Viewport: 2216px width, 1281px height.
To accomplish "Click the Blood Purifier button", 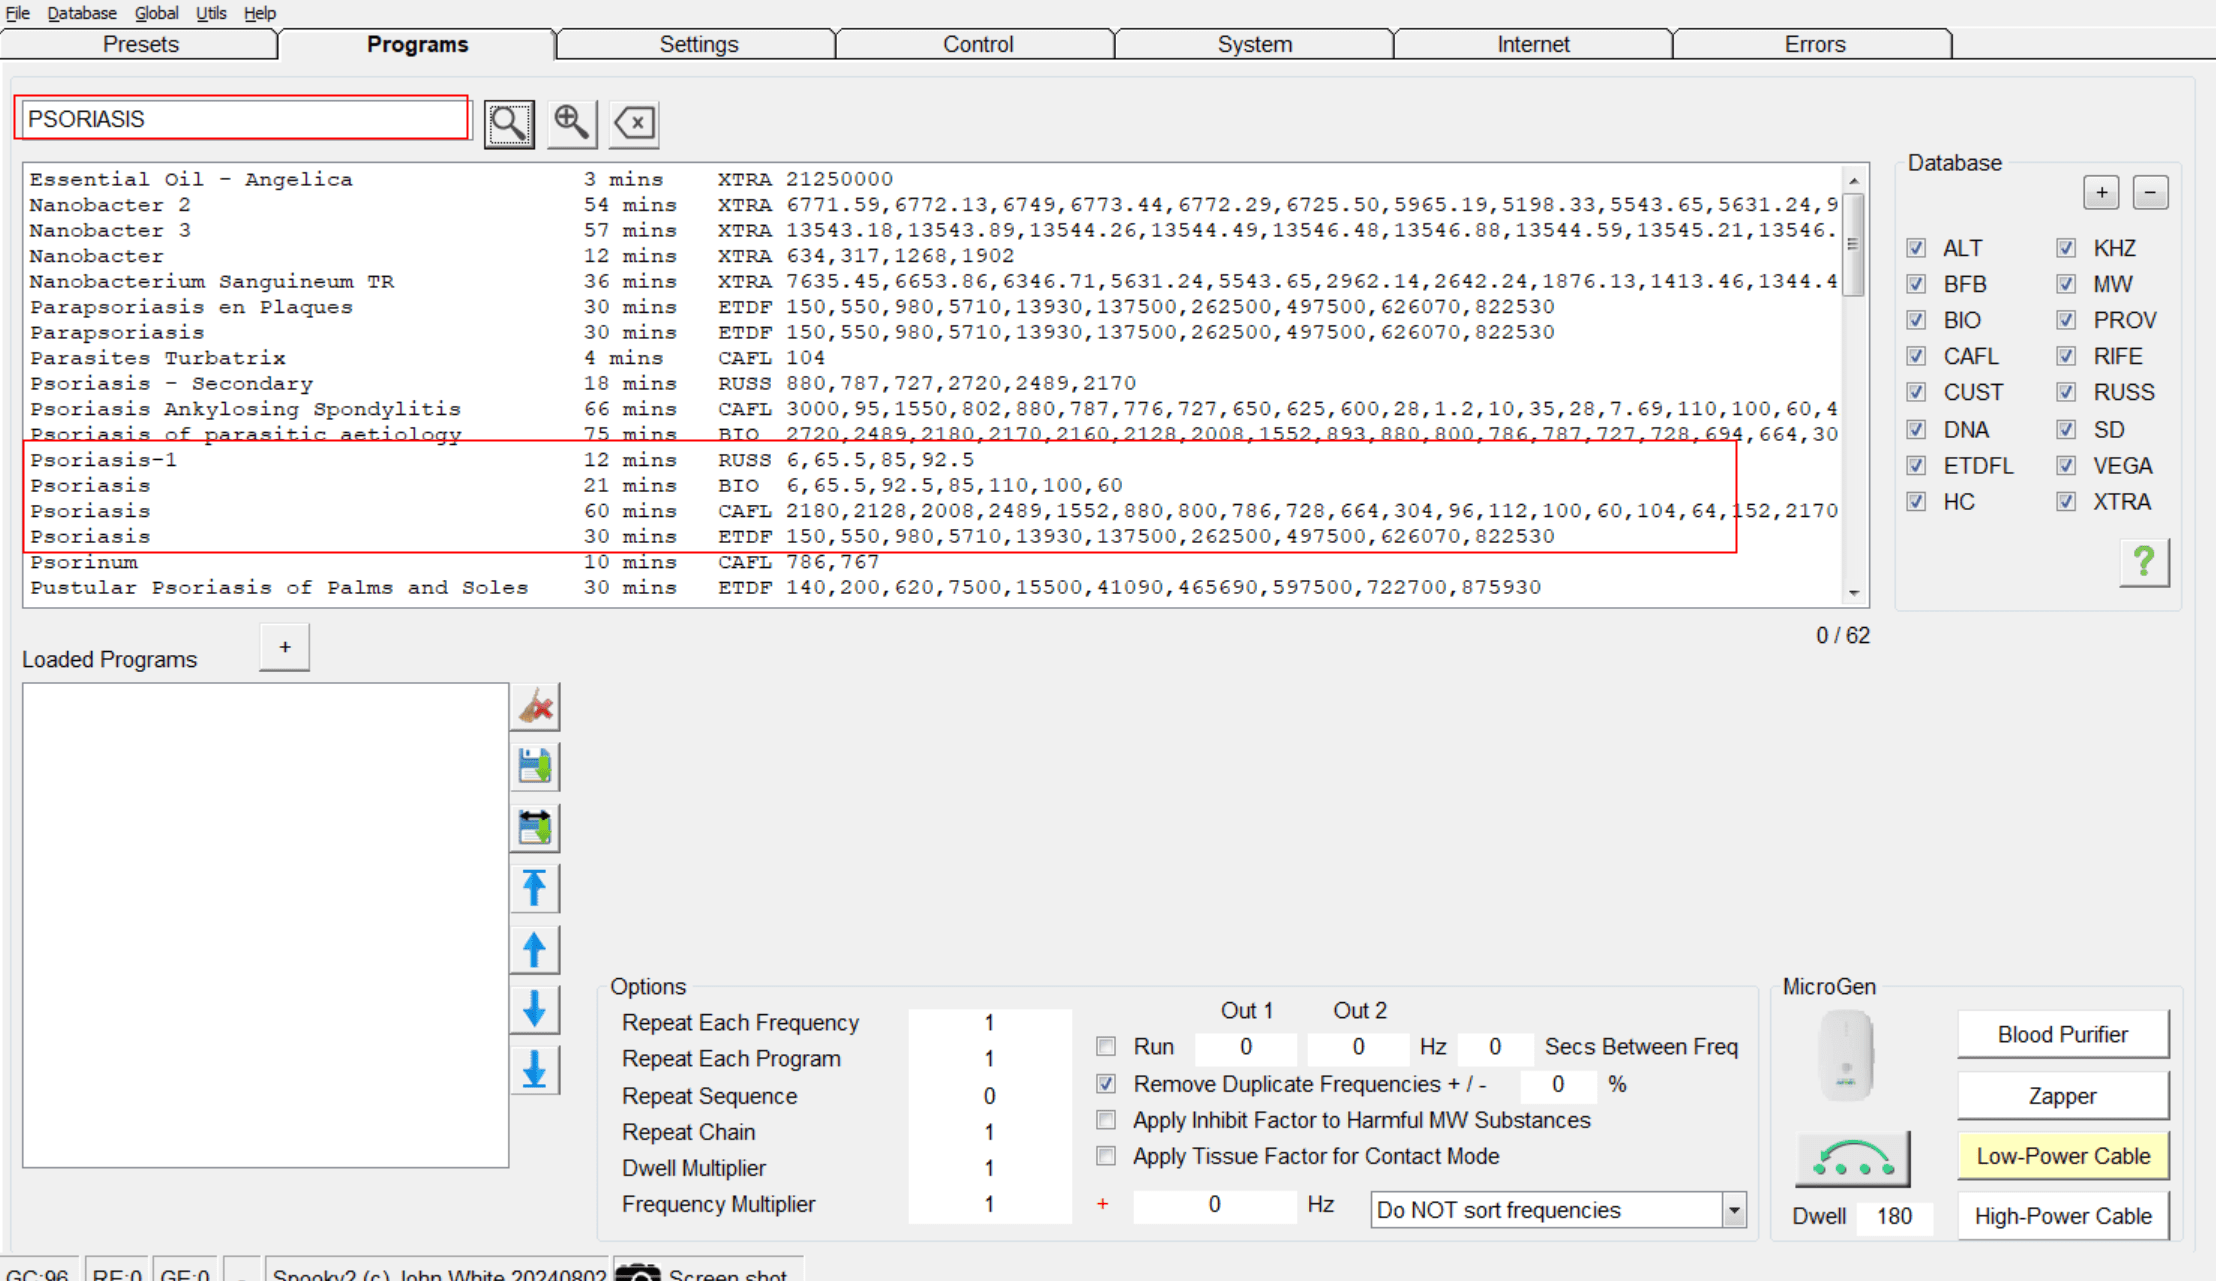I will pyautogui.click(x=2063, y=1034).
